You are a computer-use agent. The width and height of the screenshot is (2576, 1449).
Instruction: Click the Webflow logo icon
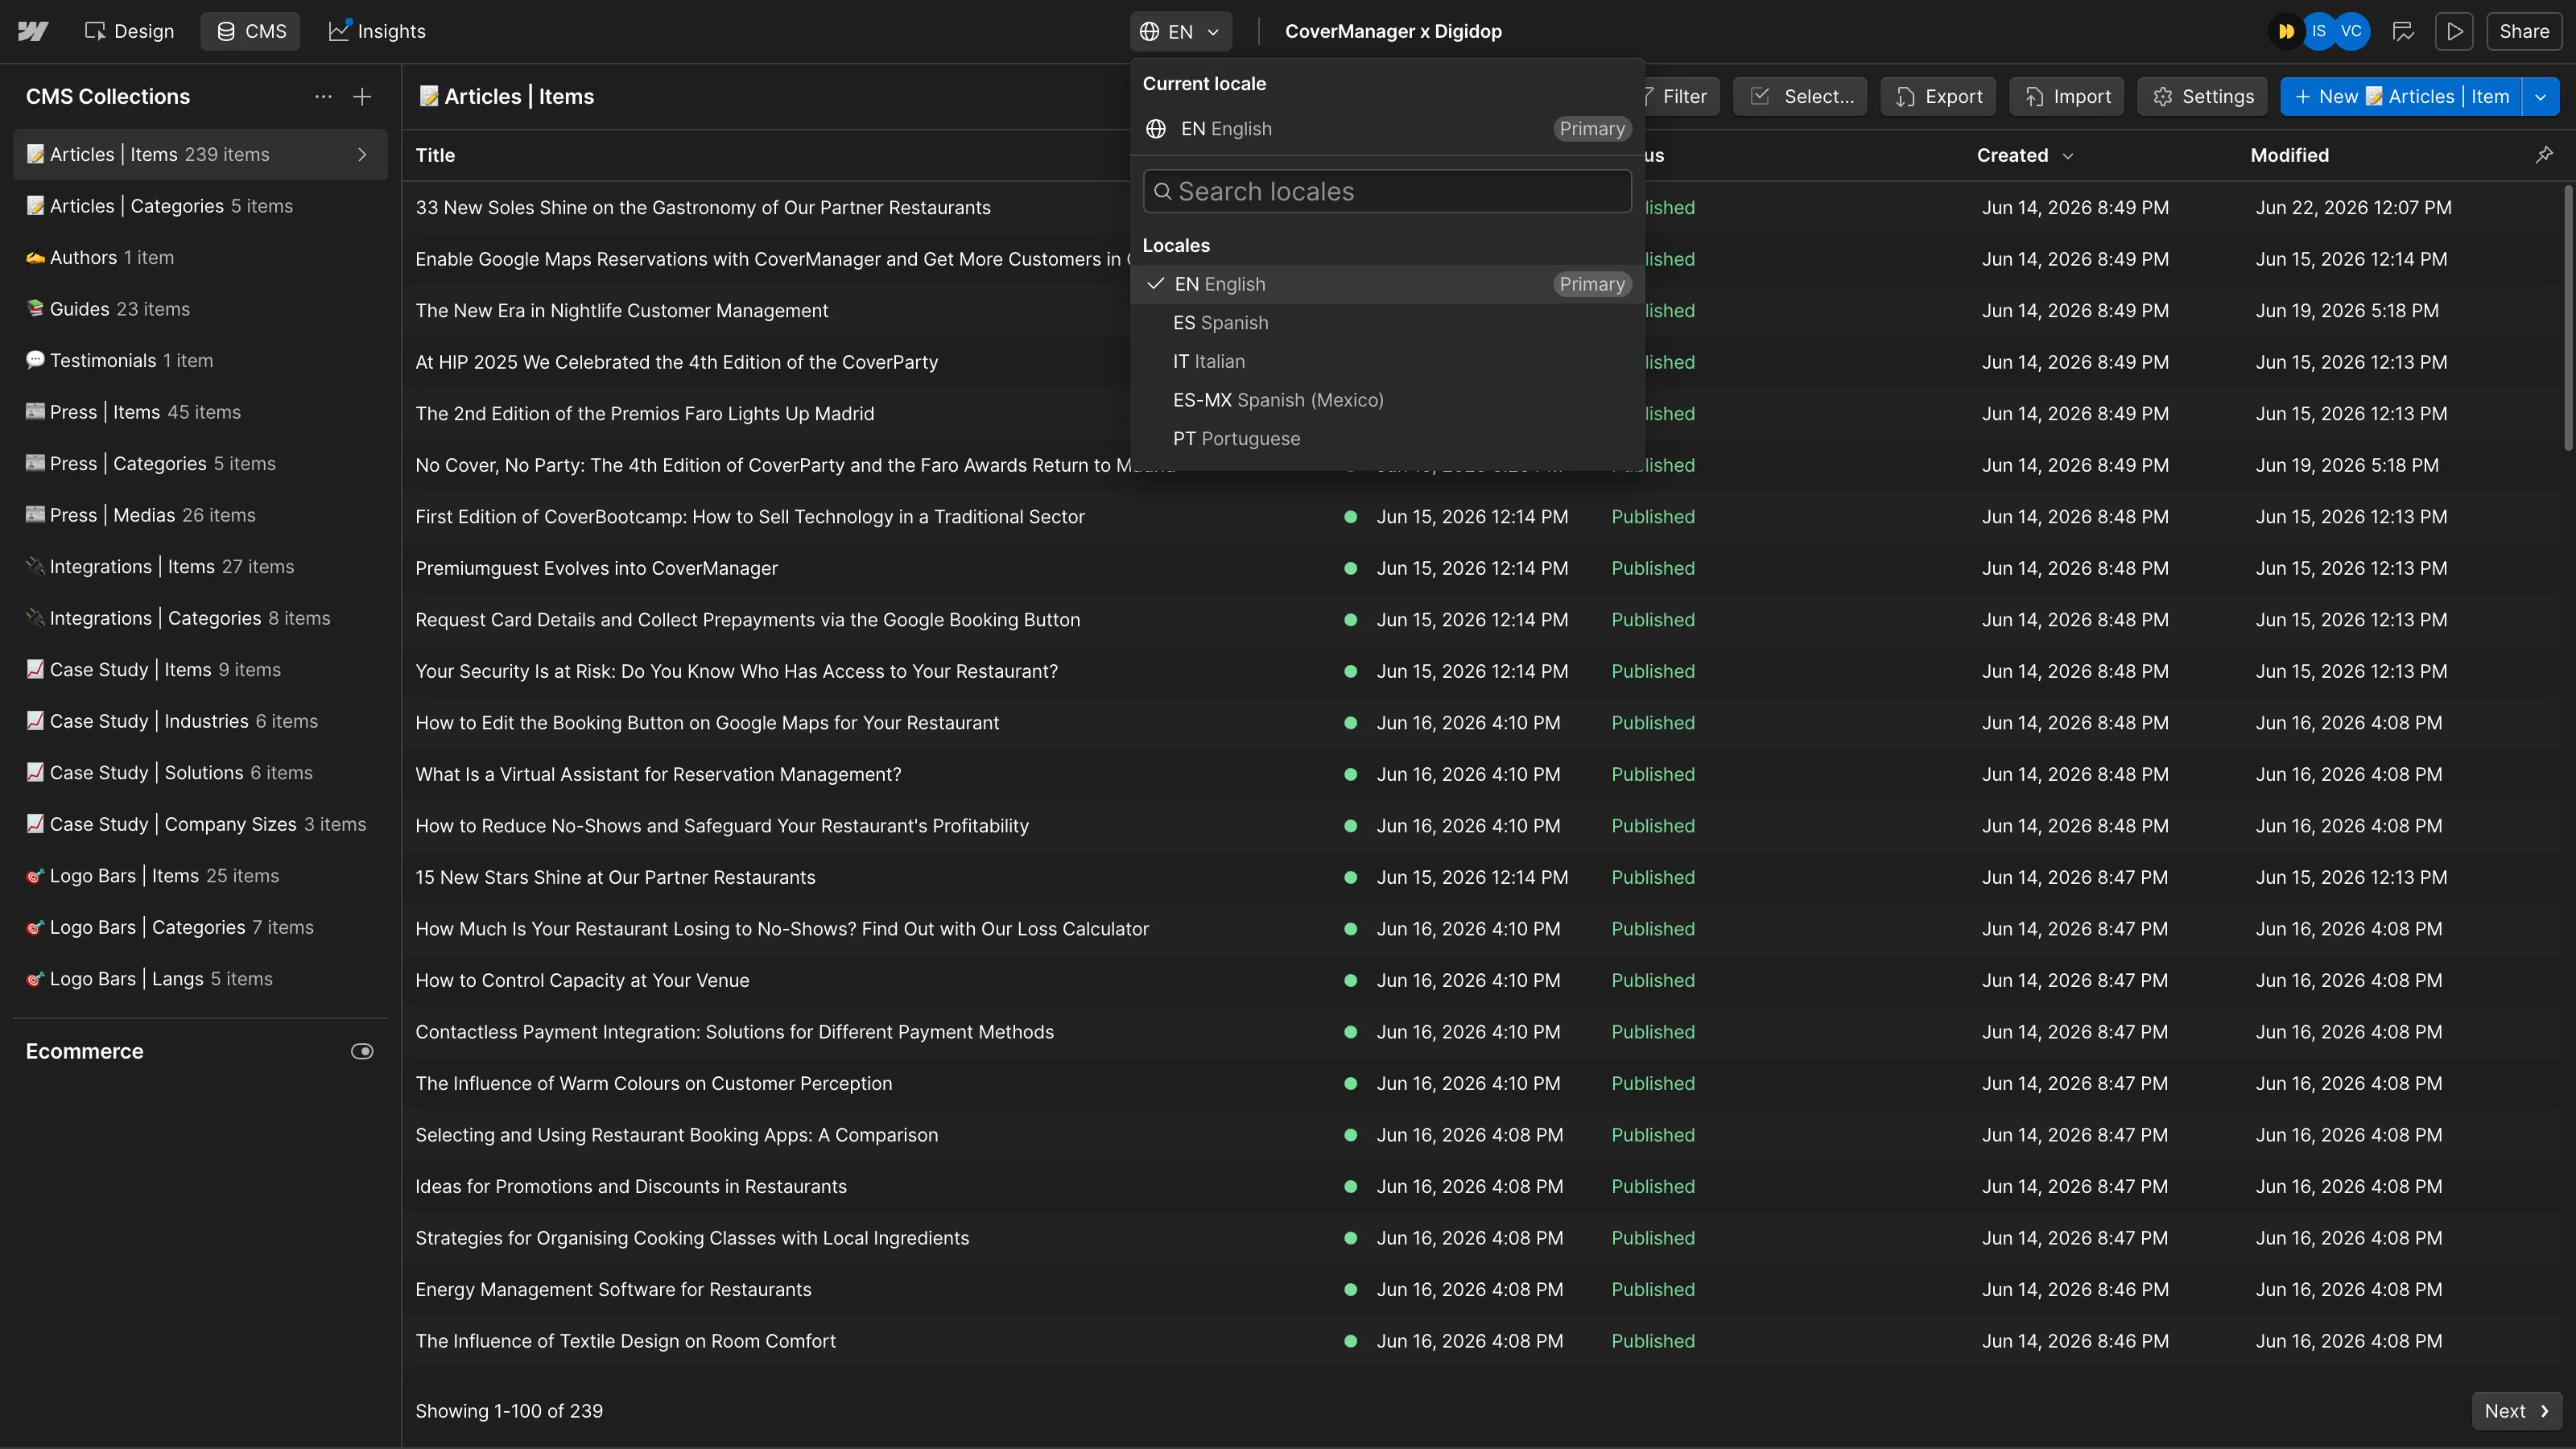pyautogui.click(x=33, y=31)
